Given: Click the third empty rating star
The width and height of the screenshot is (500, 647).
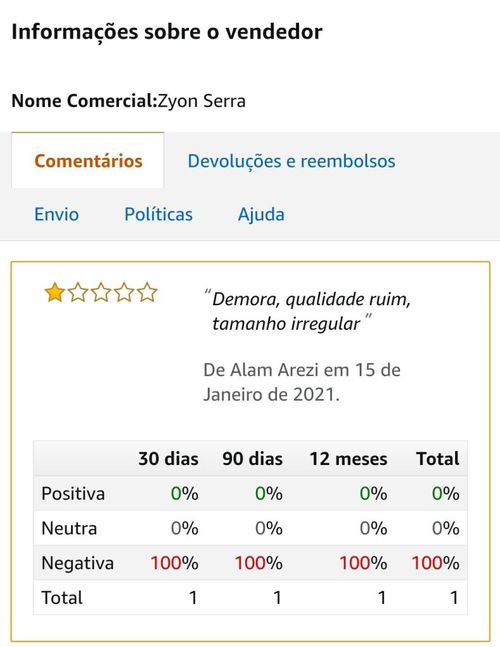Looking at the screenshot, I should point(101,293).
